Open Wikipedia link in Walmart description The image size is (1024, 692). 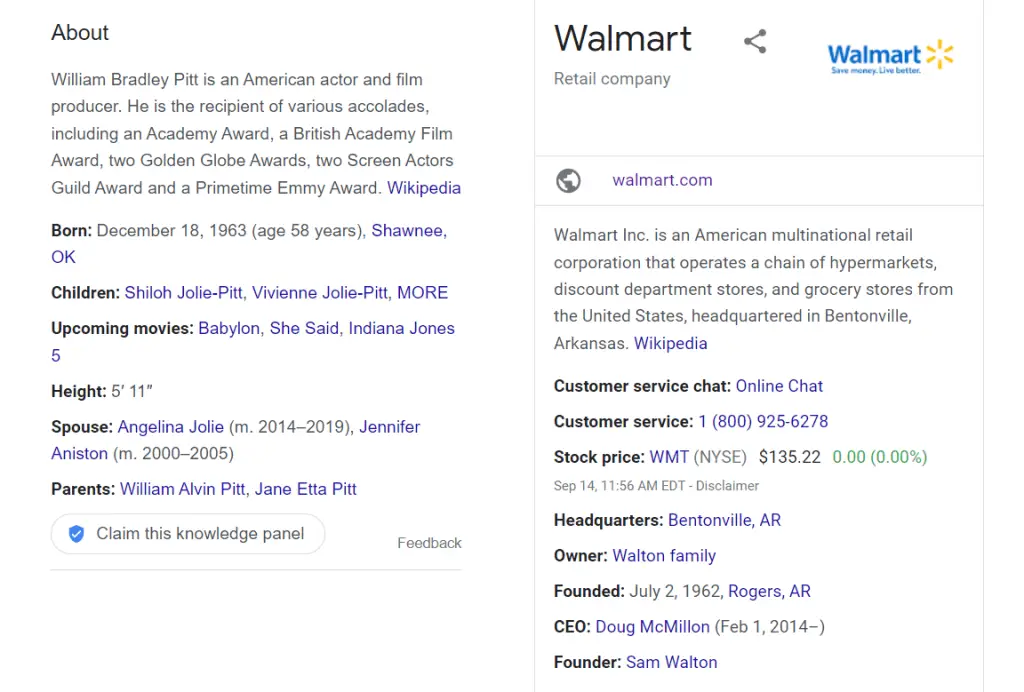[x=671, y=343]
